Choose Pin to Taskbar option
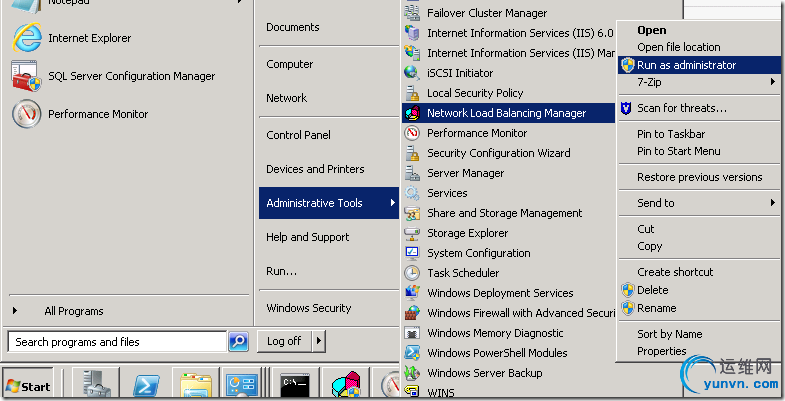 671,134
